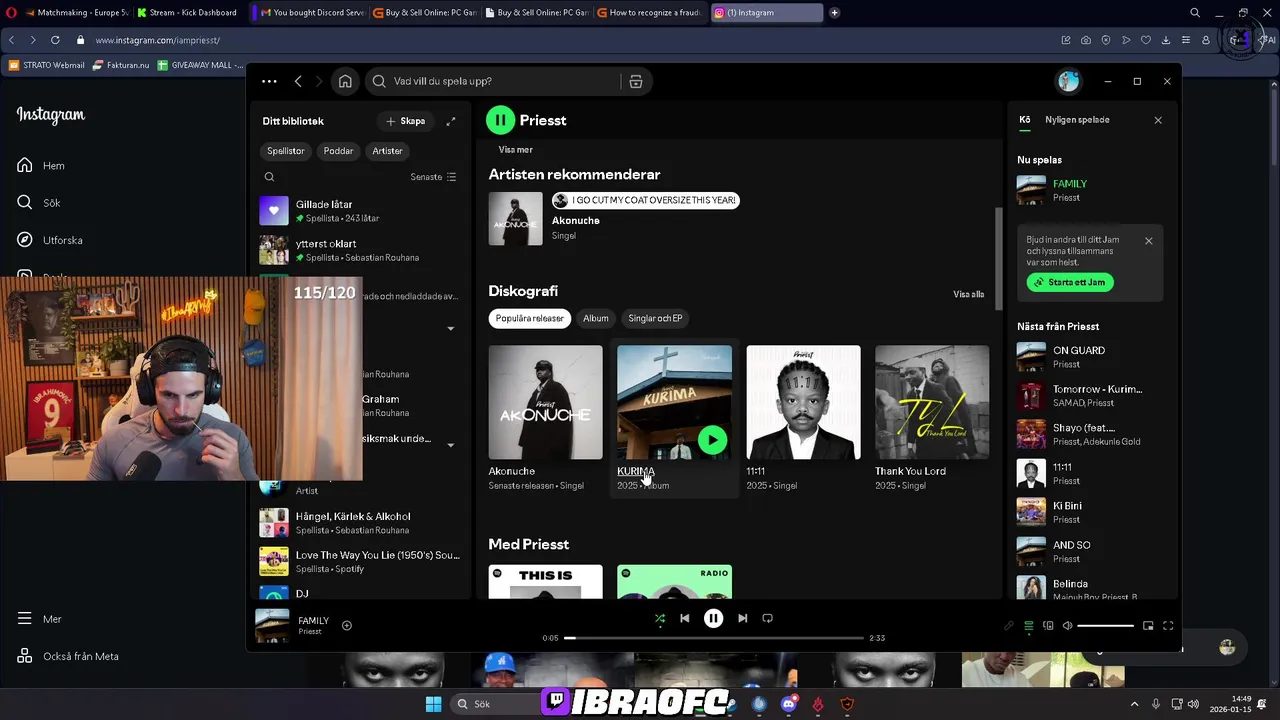Toggle repeat mode in the player
Screen dimensions: 1280x720
coord(767,618)
